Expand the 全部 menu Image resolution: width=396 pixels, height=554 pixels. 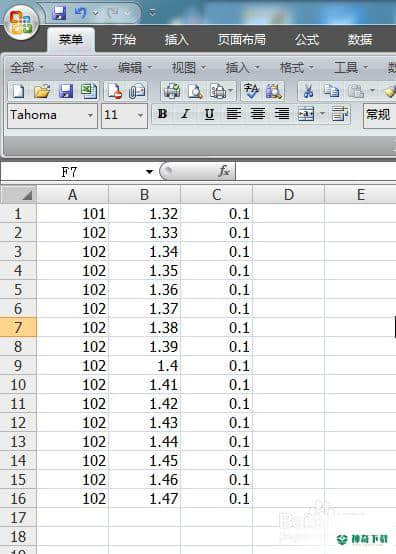pos(26,67)
